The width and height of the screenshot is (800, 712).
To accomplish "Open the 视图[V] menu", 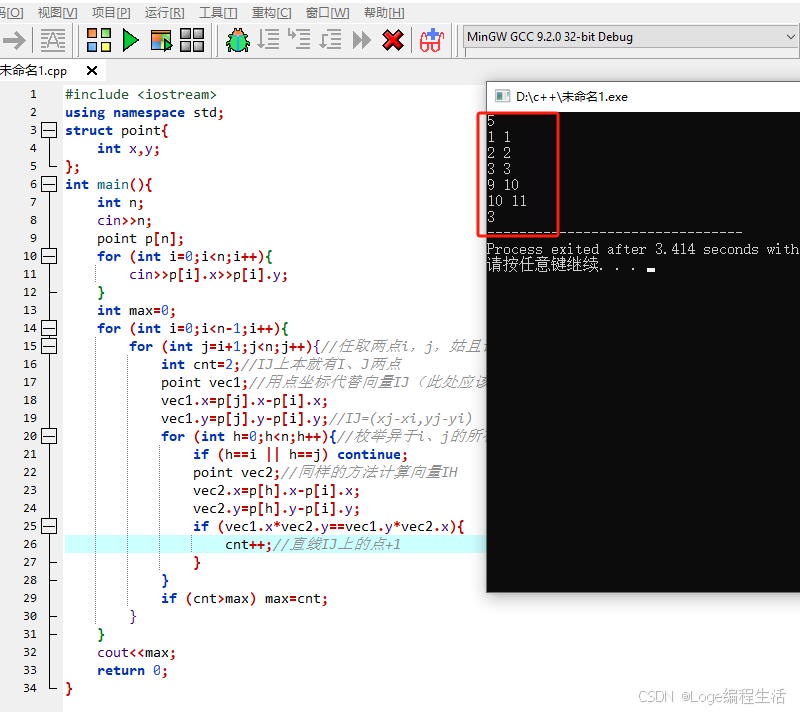I will 58,13.
